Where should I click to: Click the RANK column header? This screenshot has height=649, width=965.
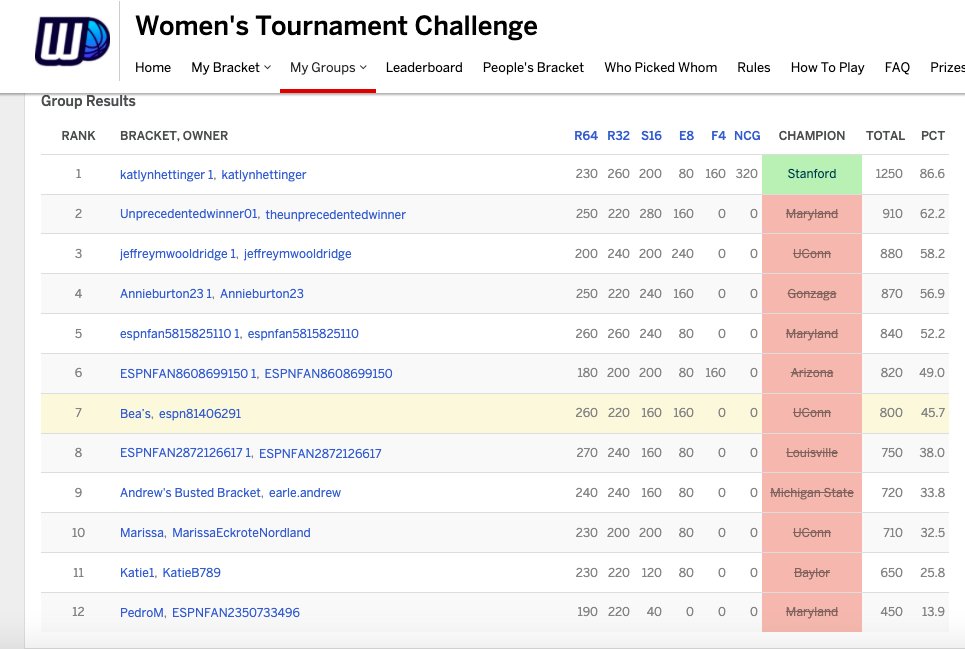point(78,136)
